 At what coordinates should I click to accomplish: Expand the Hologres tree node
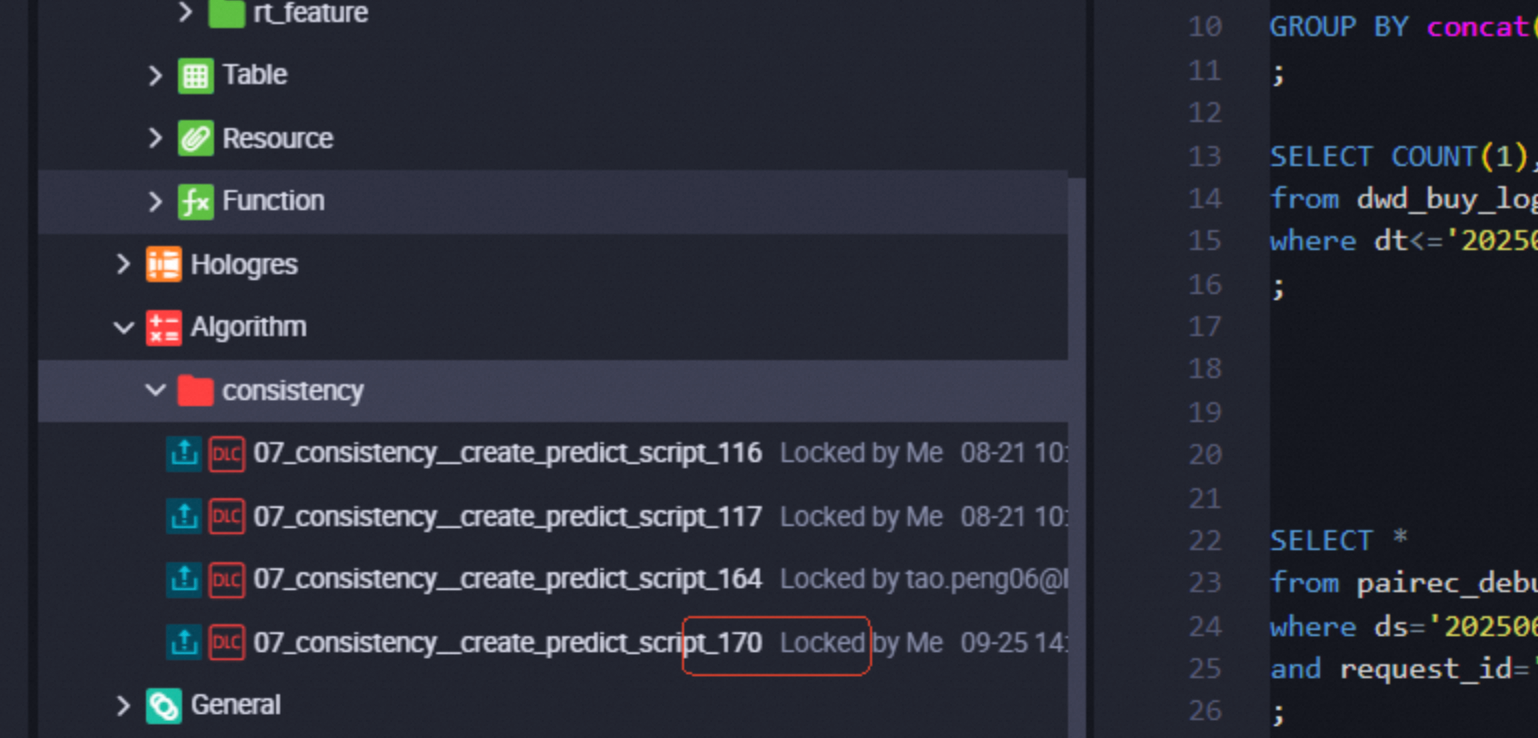point(123,264)
